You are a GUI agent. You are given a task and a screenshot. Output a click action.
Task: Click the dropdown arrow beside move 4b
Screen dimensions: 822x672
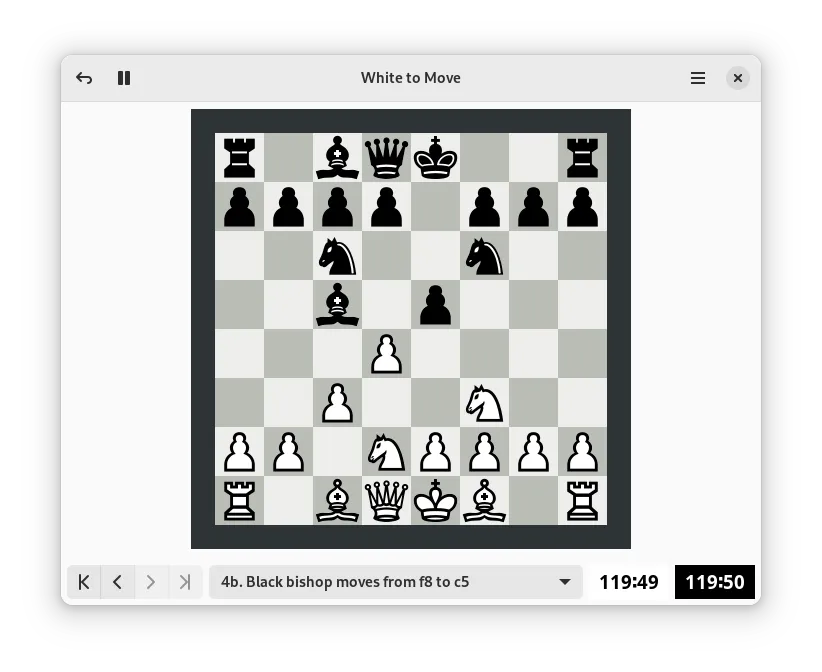coord(564,582)
